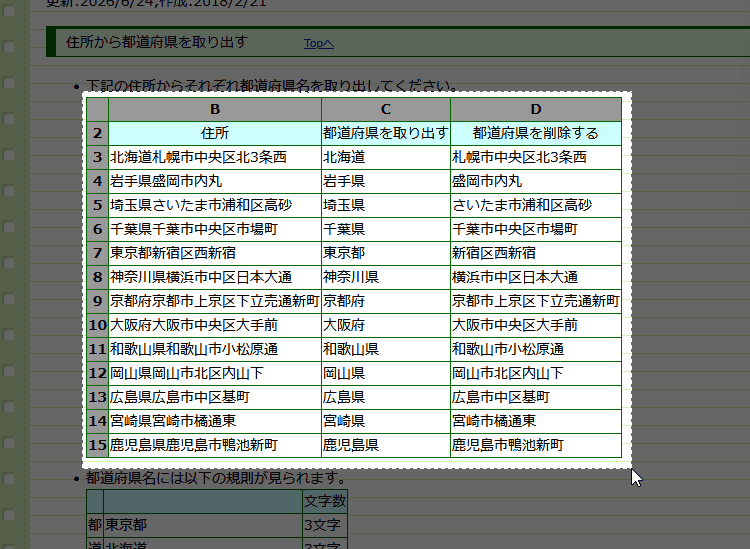Click row header 3
750x549 pixels.
[98, 157]
